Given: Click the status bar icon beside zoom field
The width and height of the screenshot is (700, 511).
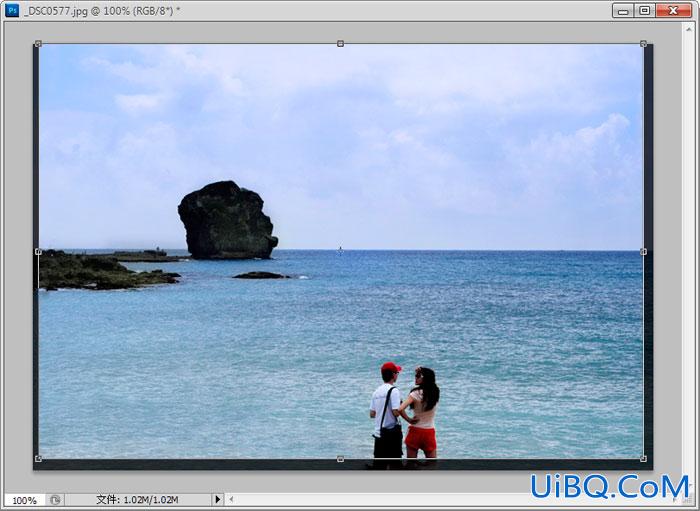Looking at the screenshot, I should click(55, 500).
